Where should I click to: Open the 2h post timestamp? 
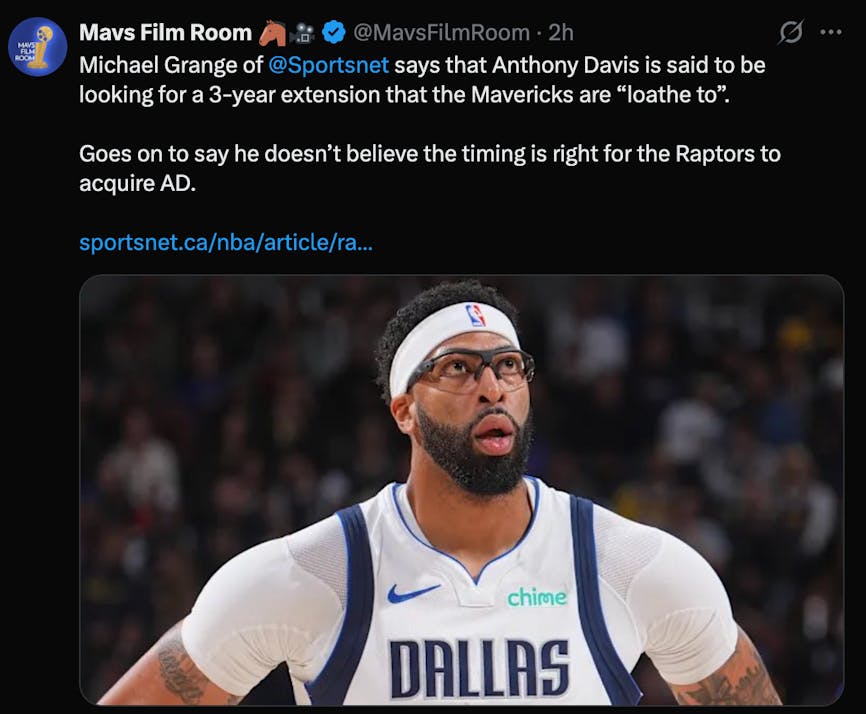pyautogui.click(x=561, y=33)
